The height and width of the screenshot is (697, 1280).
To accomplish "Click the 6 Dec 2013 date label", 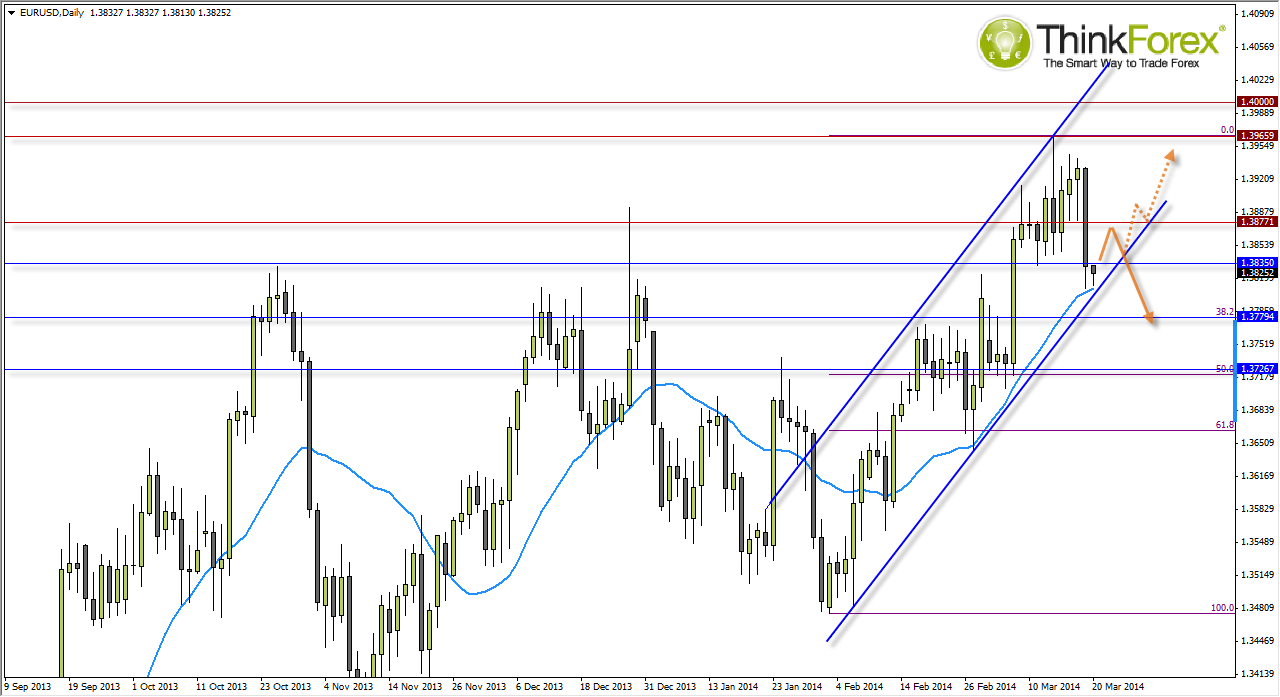I will (539, 687).
